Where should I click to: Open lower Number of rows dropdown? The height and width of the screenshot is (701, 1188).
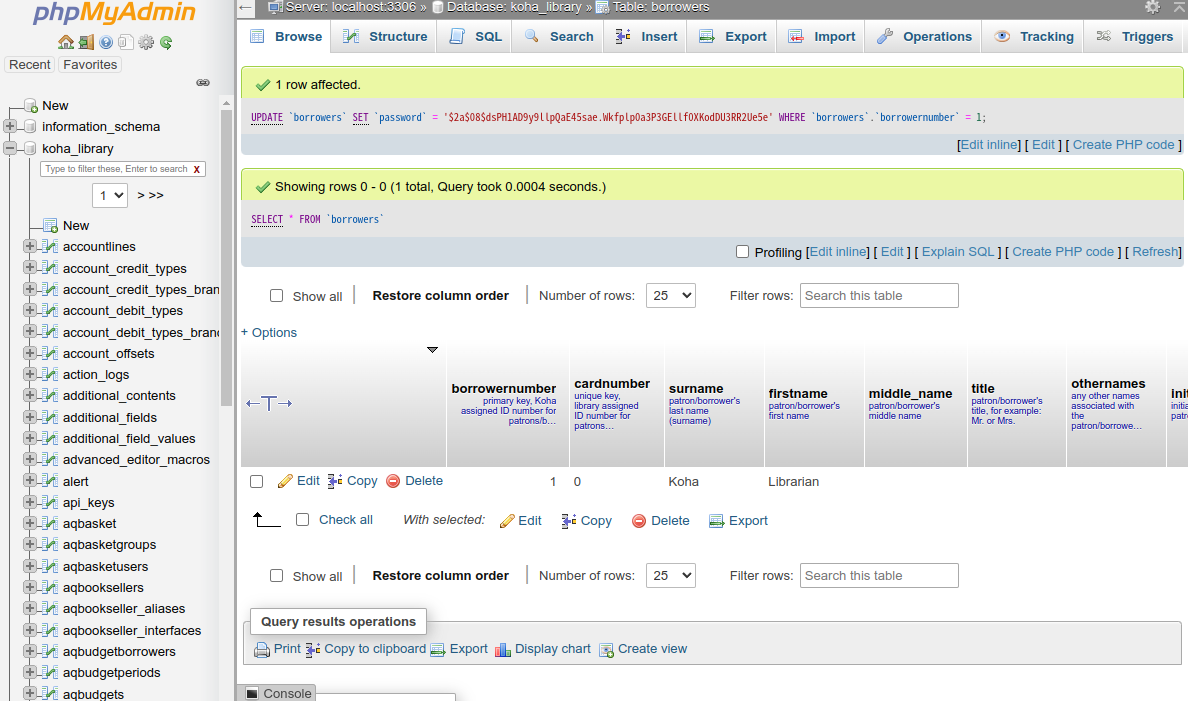[671, 575]
